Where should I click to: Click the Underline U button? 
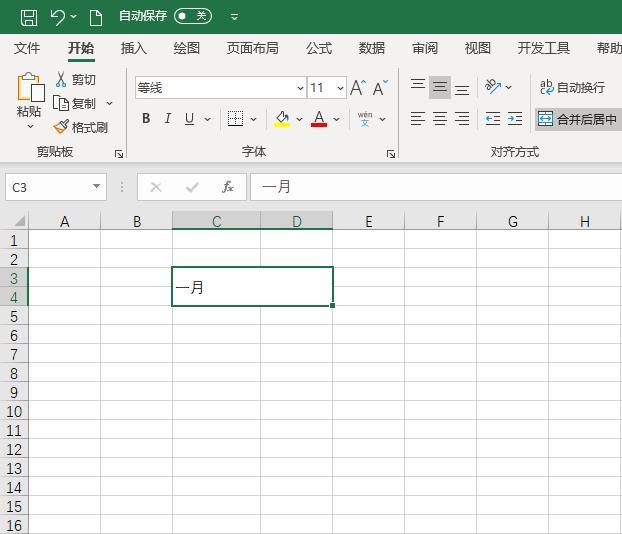189,119
